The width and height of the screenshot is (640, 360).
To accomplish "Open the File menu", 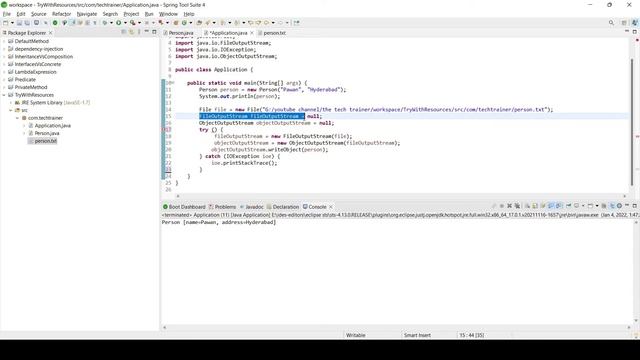I will tap(7, 14).
